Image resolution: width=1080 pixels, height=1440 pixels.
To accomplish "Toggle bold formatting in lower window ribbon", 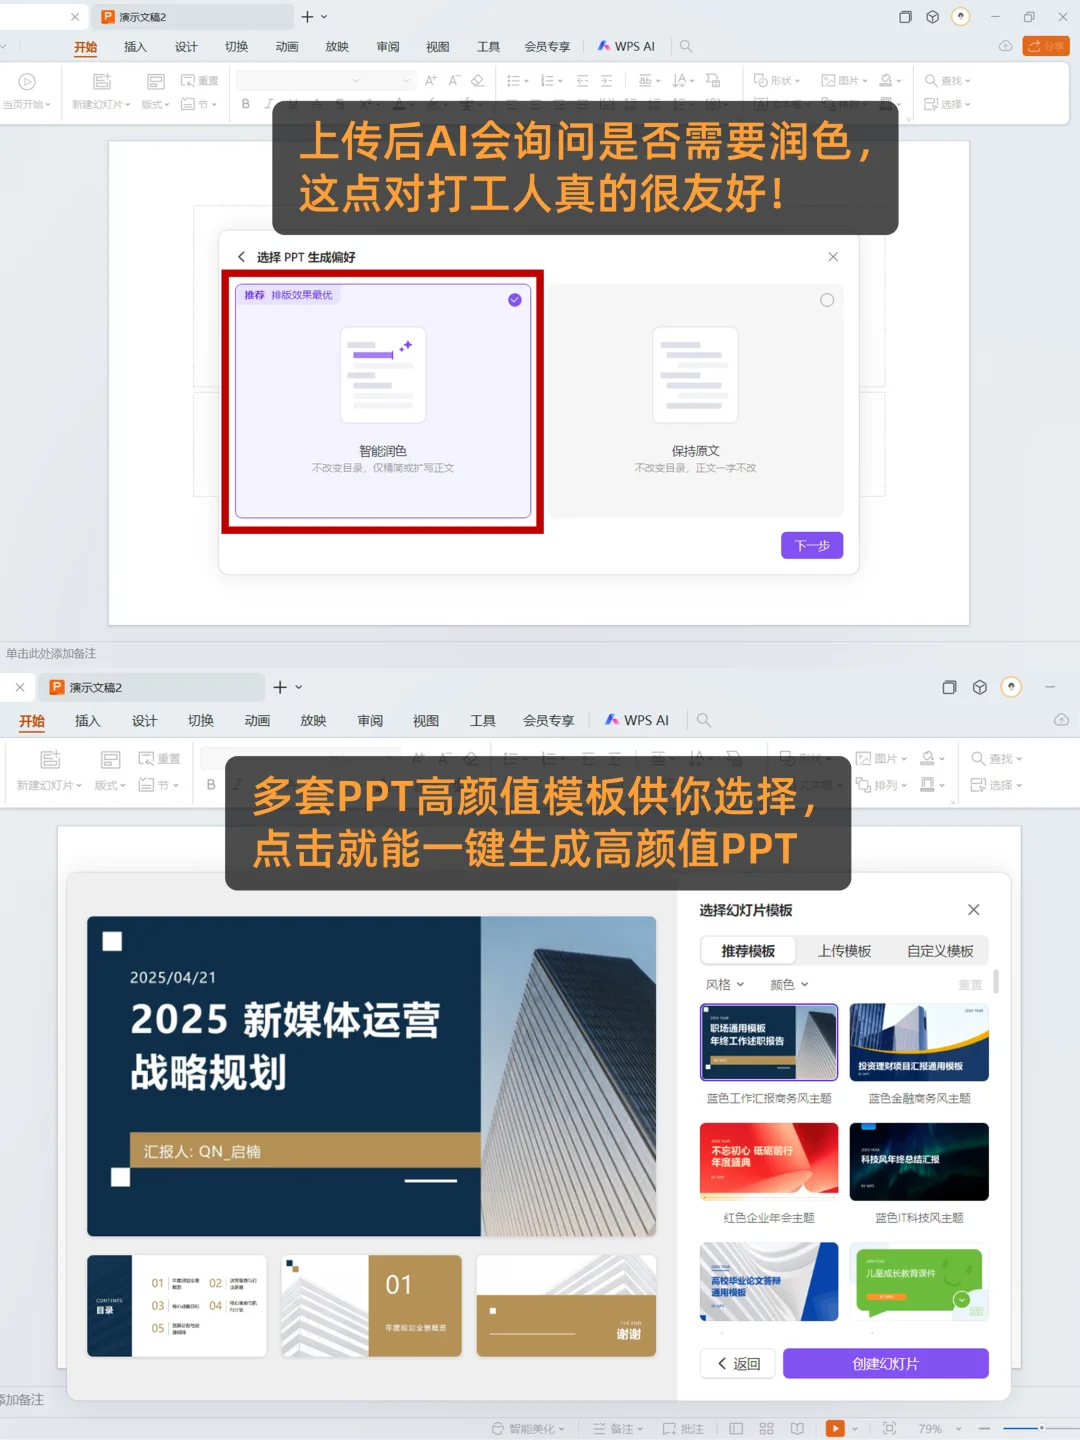I will (211, 785).
